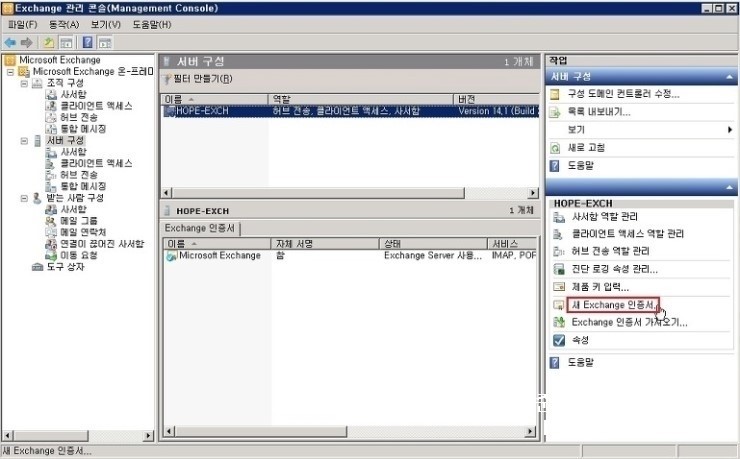The height and width of the screenshot is (459, 740).
Task: Click right scroll arrow of certificate list
Action: click(530, 431)
